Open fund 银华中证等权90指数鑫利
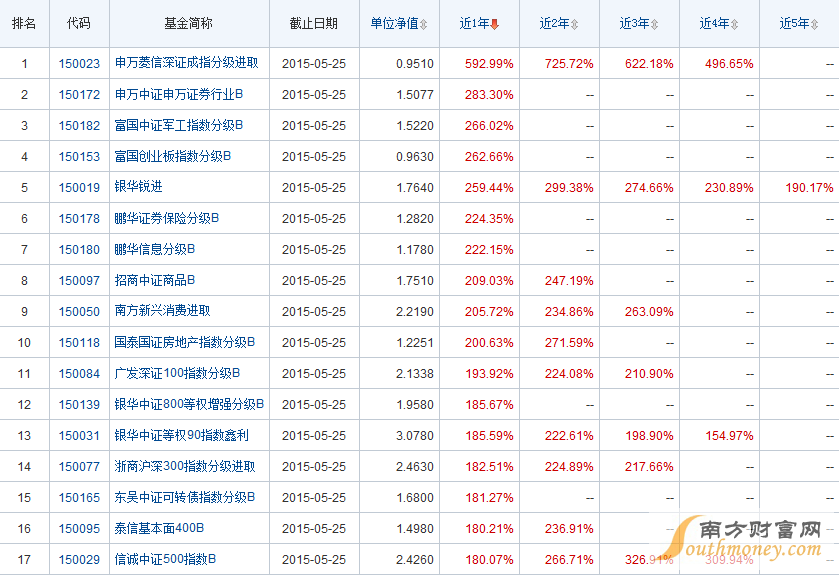839x575 pixels. click(x=181, y=435)
